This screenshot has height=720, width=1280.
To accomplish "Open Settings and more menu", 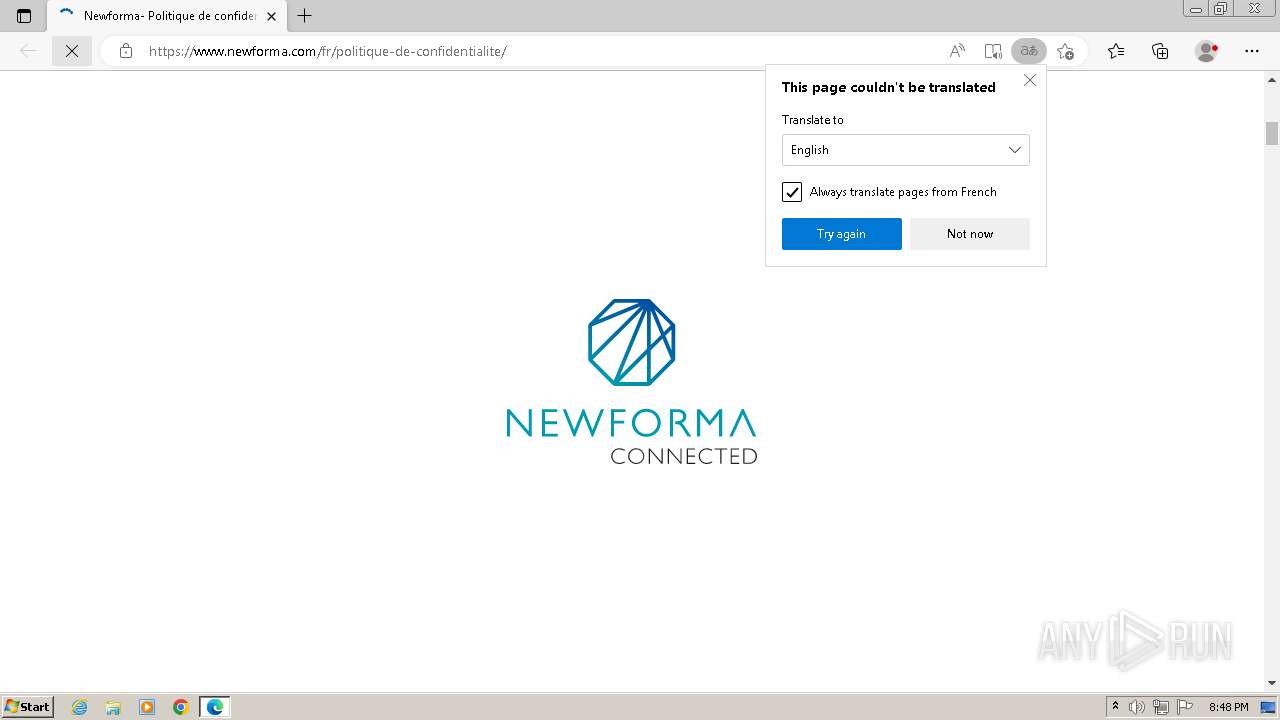I will click(x=1252, y=51).
